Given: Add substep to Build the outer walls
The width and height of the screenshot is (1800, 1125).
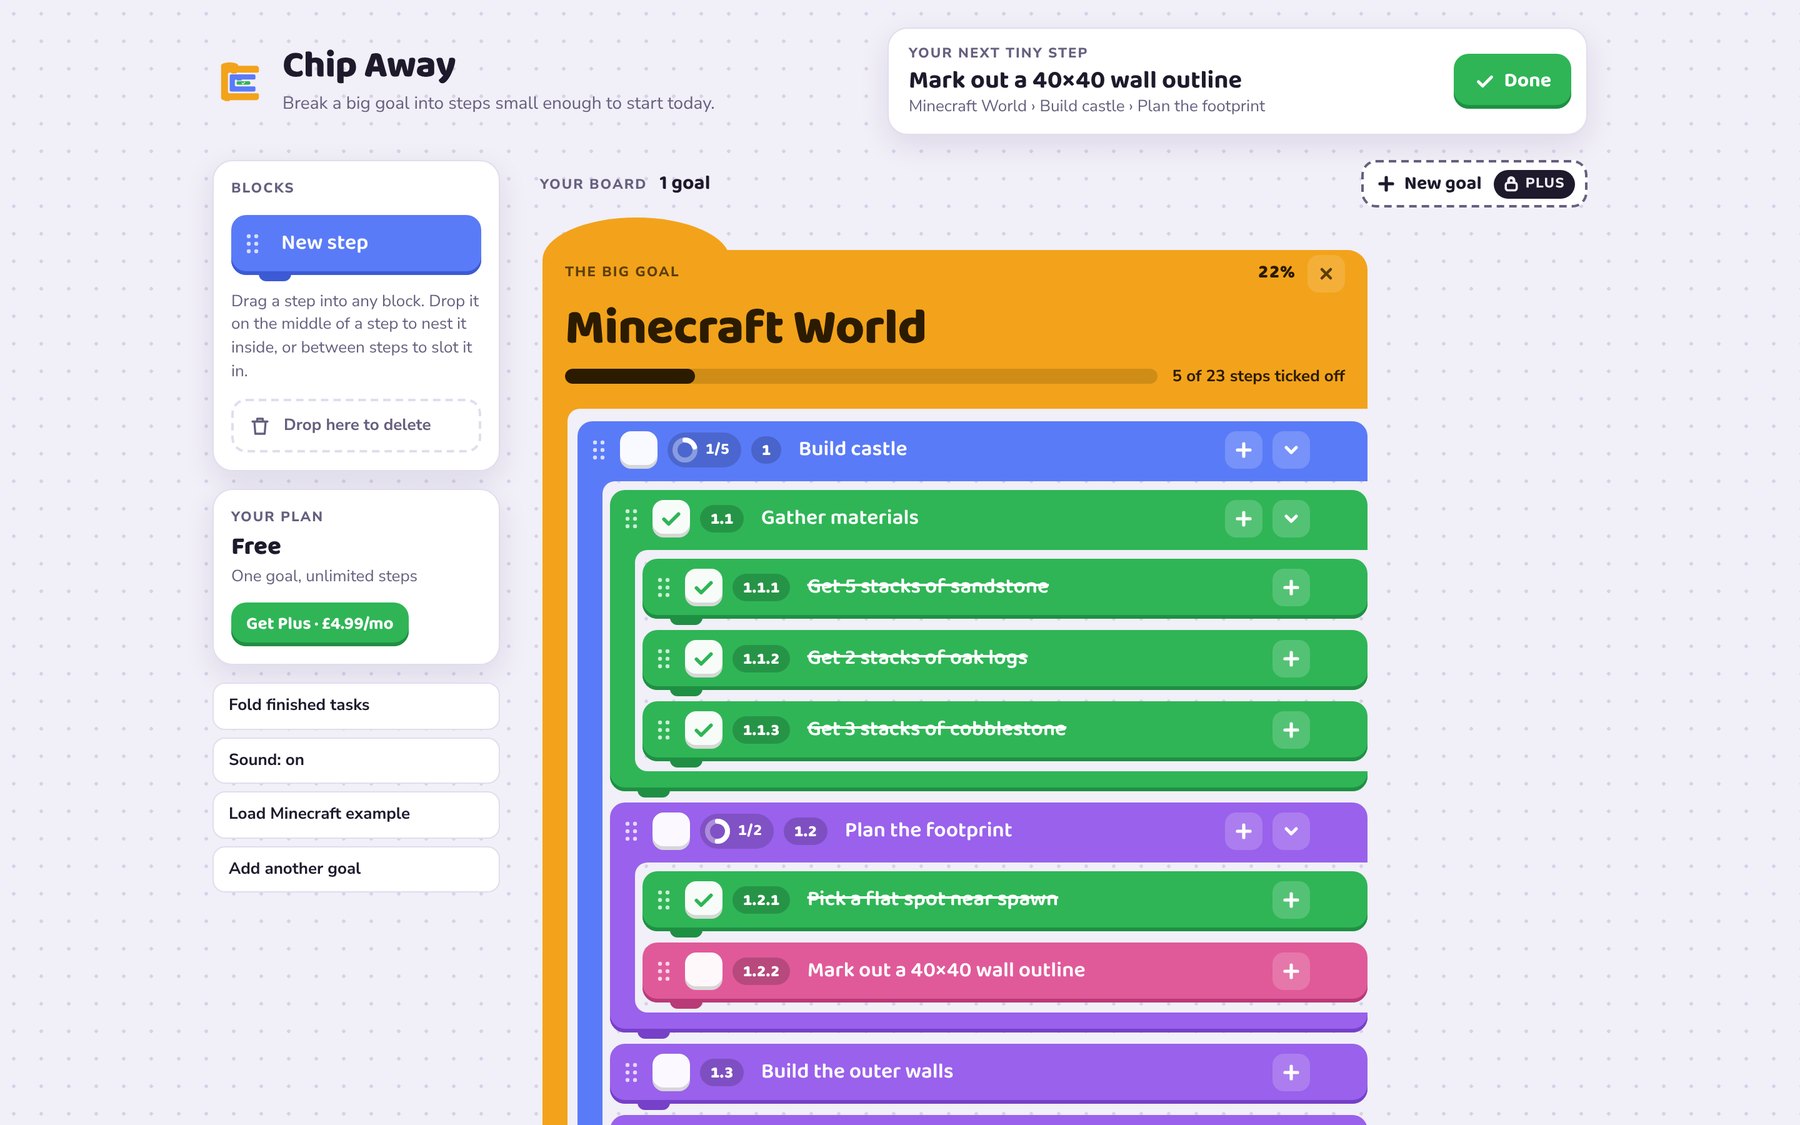Looking at the screenshot, I should [x=1291, y=1073].
